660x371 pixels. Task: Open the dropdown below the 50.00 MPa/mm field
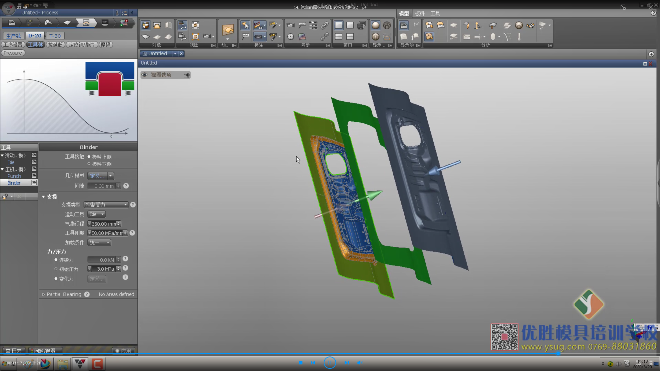coord(99,243)
